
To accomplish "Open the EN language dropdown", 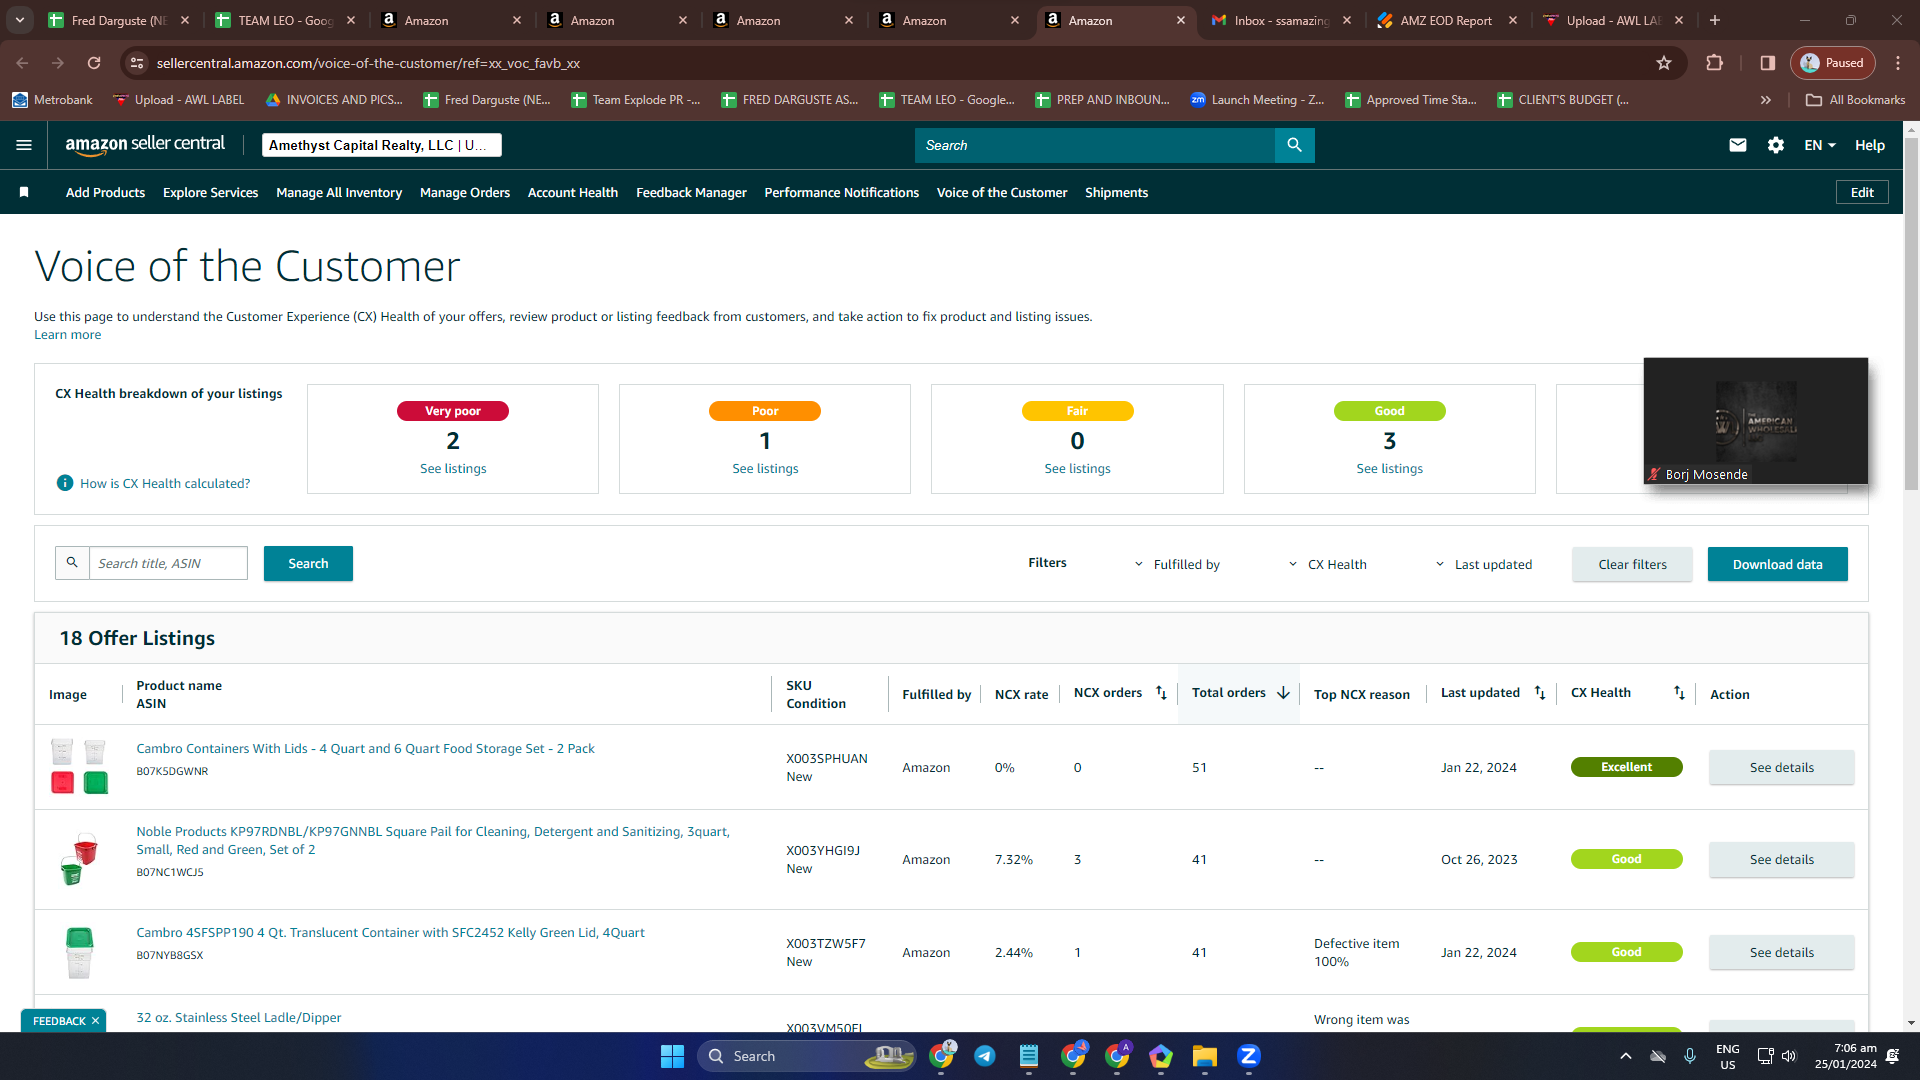I will click(1820, 145).
